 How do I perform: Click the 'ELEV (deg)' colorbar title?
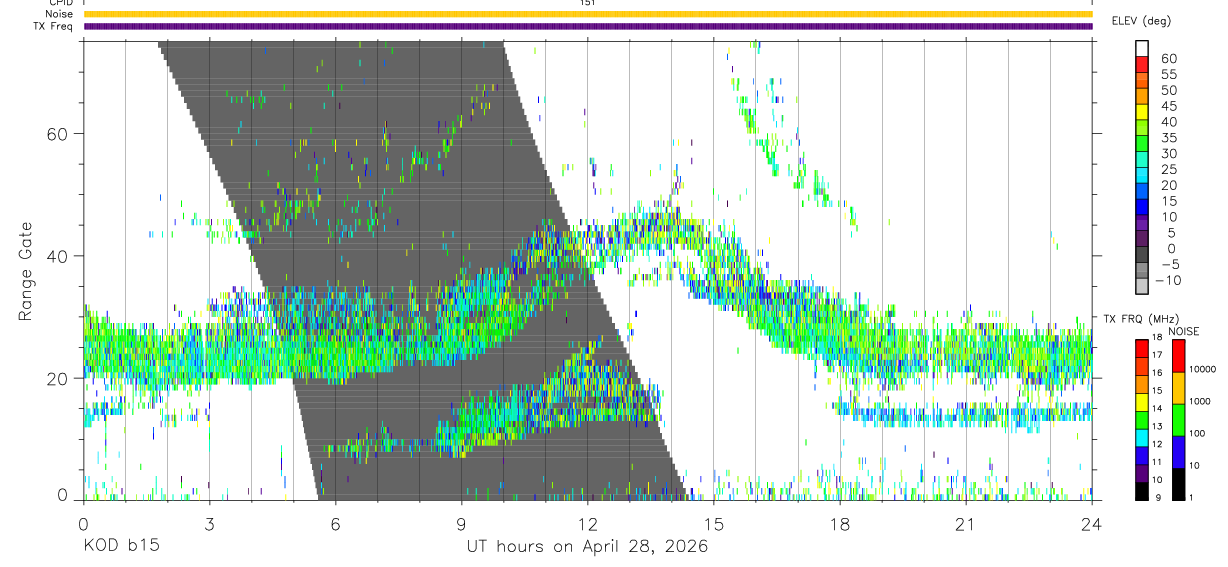1141,20
